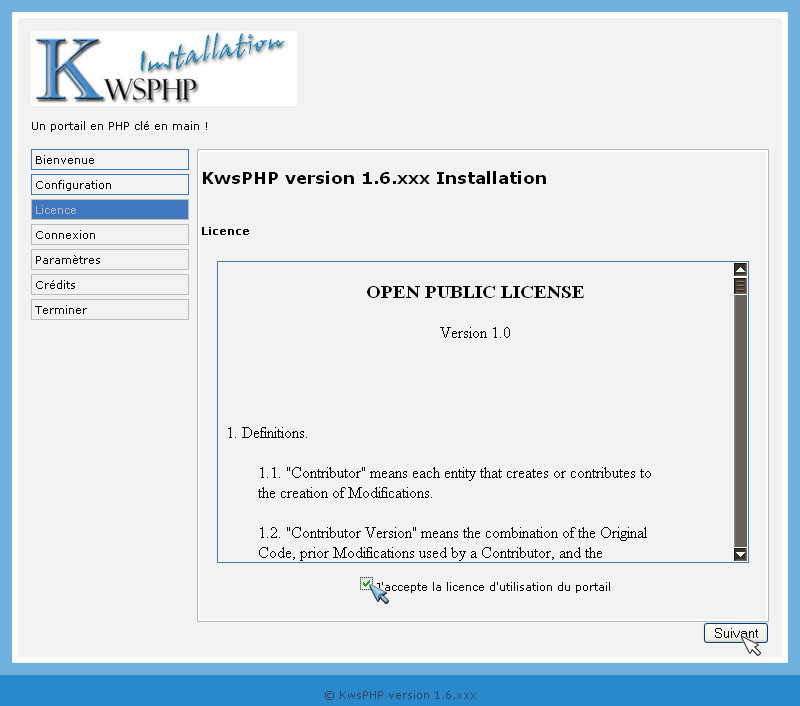Image resolution: width=800 pixels, height=706 pixels.
Task: Go to the Configuration step
Action: click(x=110, y=185)
